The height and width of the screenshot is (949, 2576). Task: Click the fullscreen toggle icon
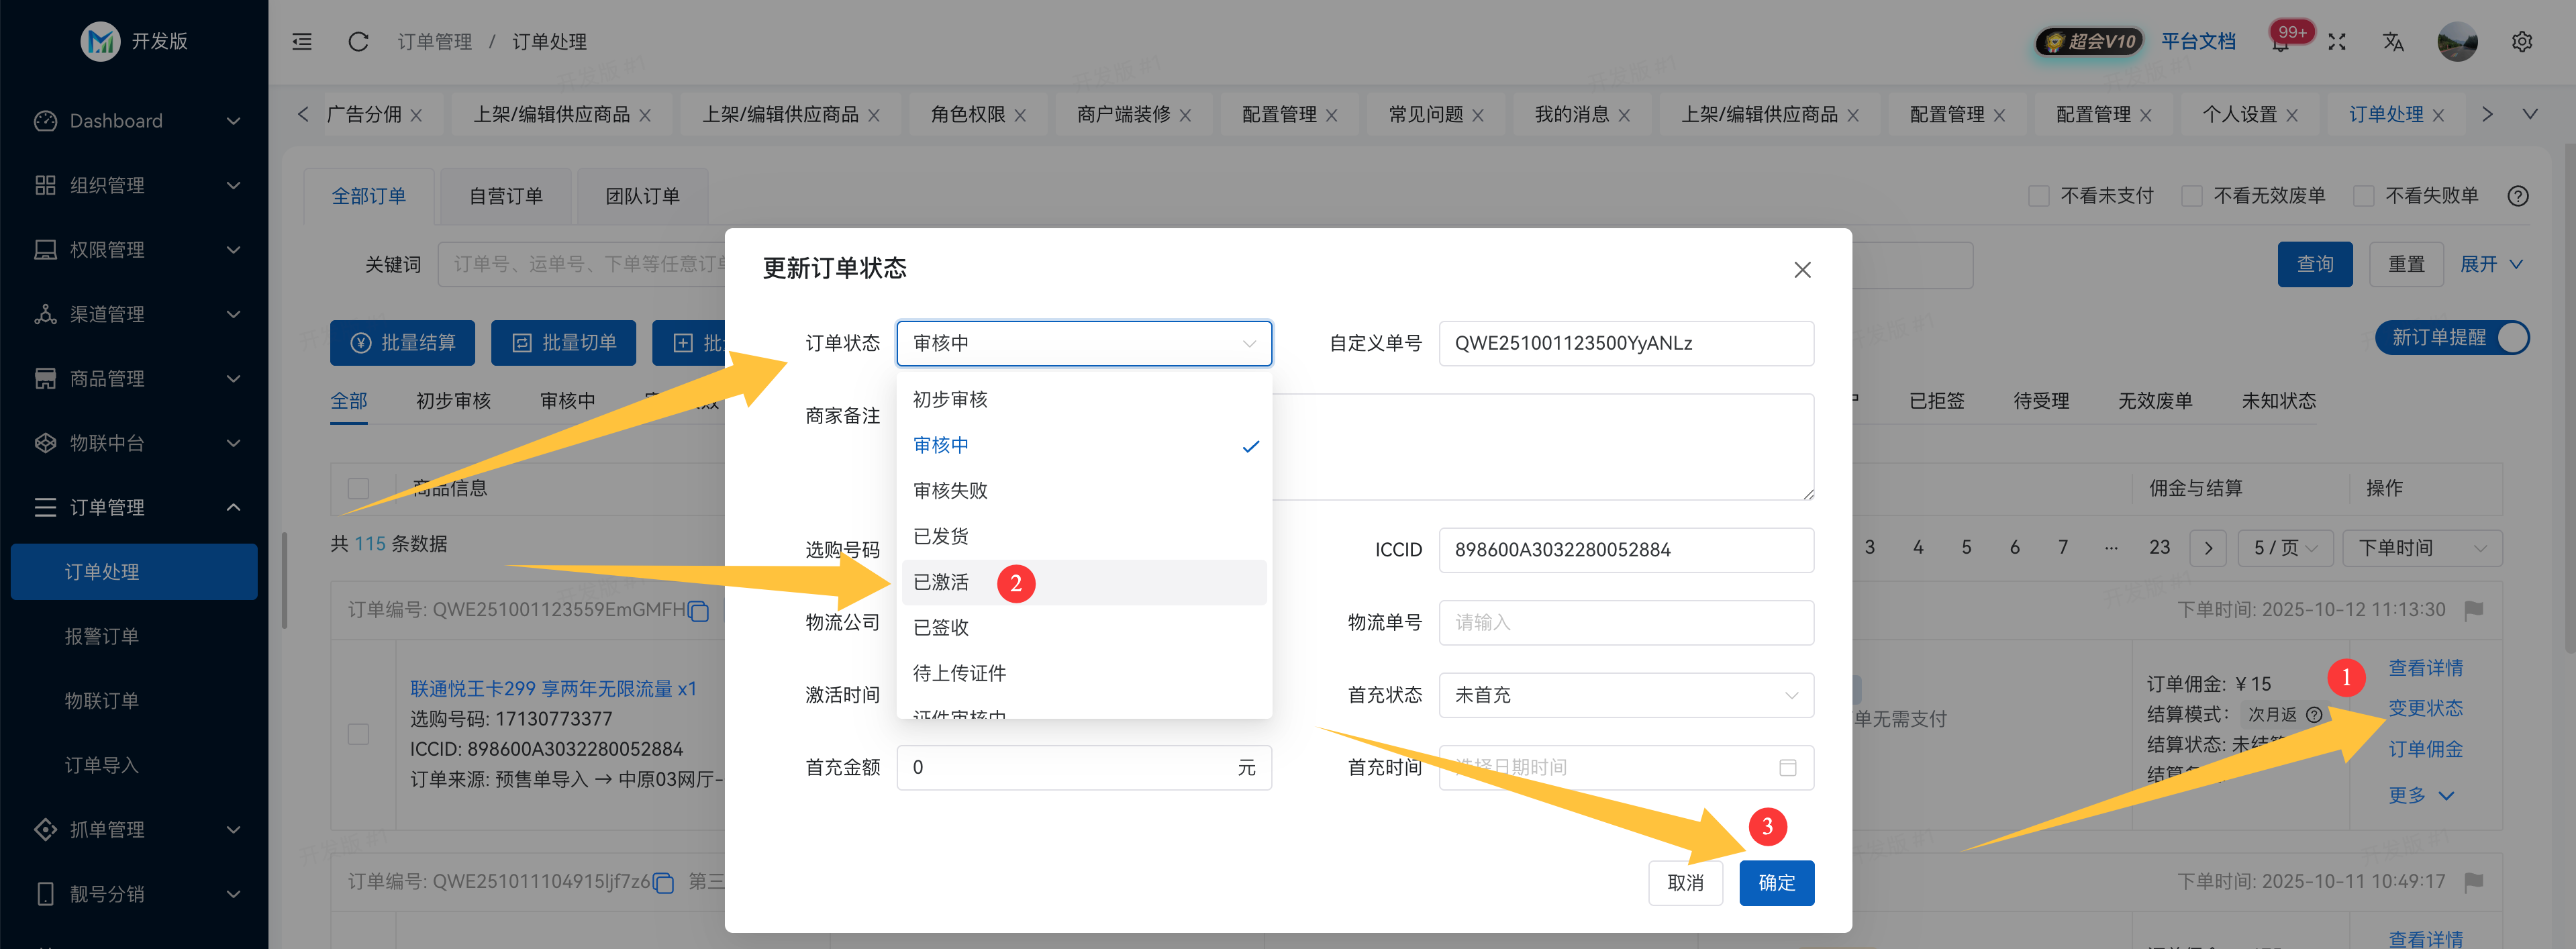[x=2337, y=42]
